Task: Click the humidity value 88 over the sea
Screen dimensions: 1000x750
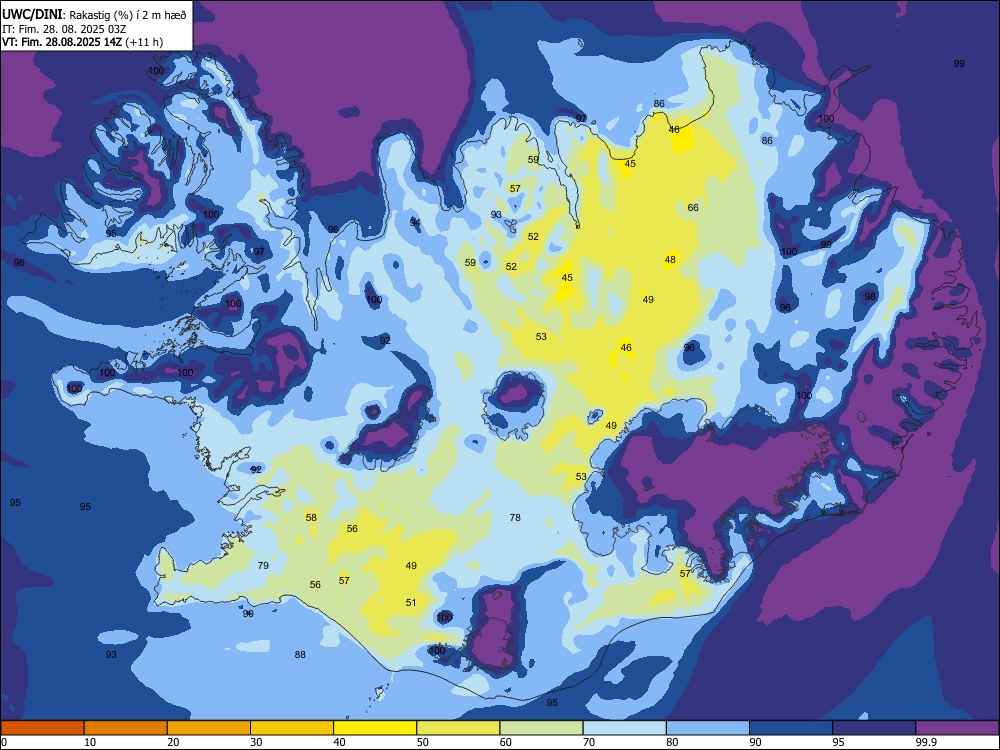Action: click(x=300, y=654)
